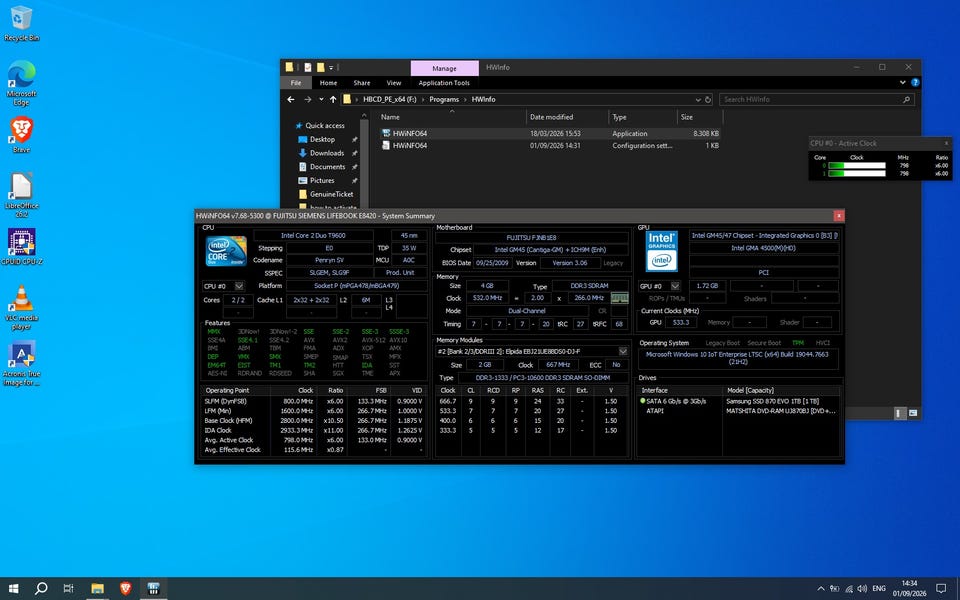Open File Explorer help question mark

tap(915, 82)
